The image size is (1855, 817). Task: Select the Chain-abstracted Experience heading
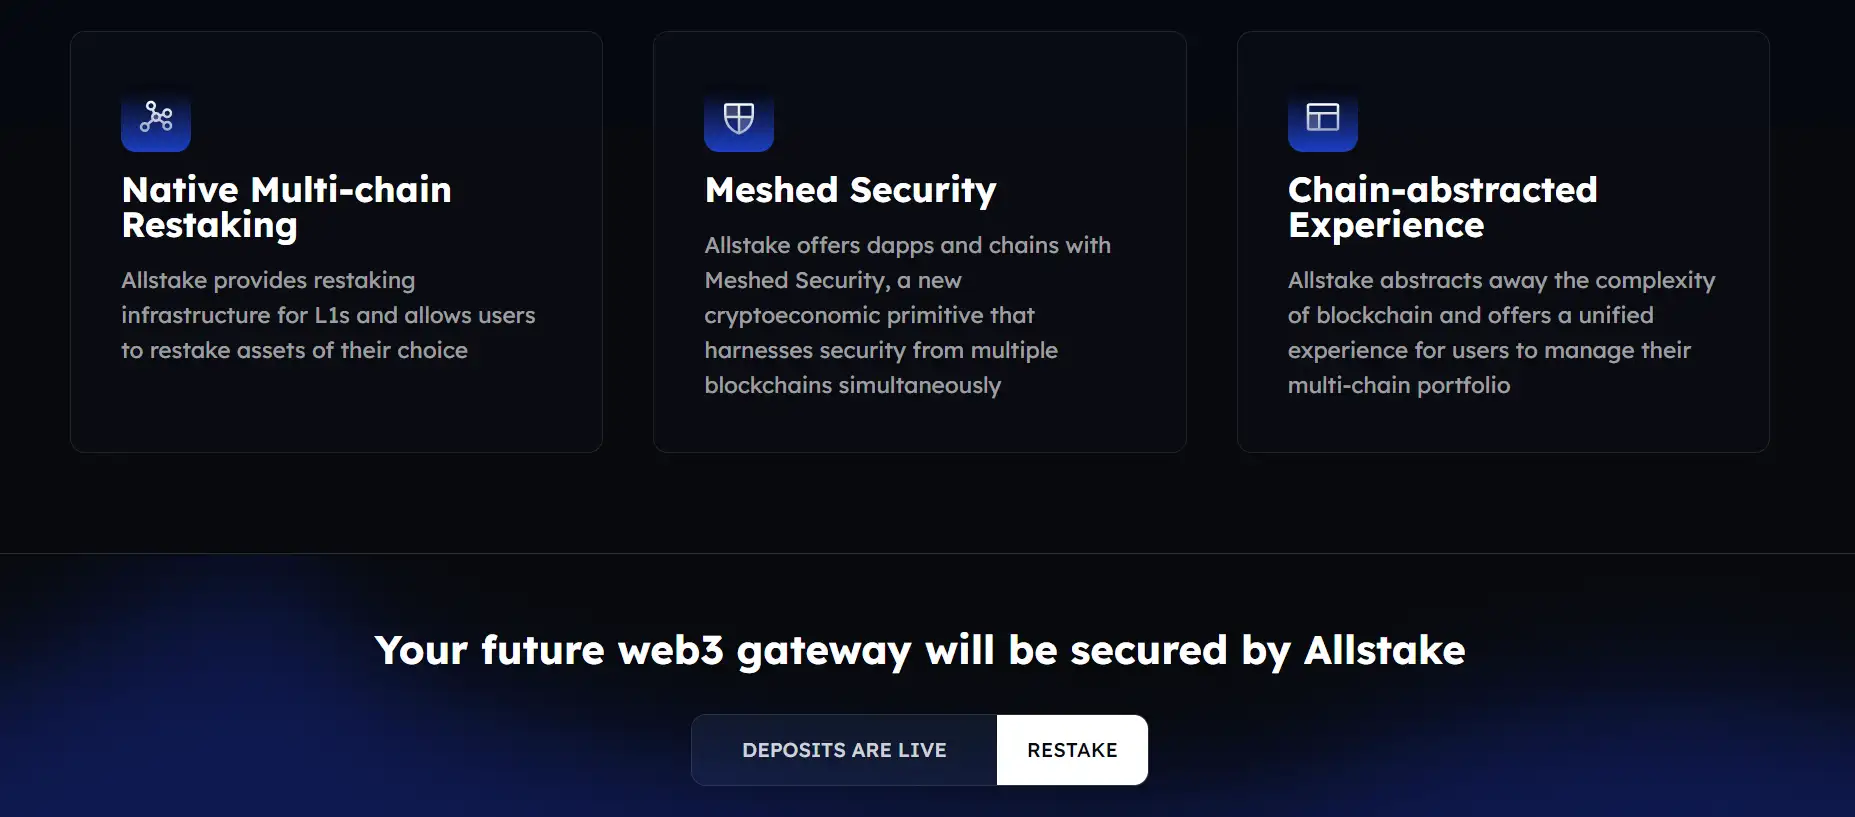[1442, 207]
